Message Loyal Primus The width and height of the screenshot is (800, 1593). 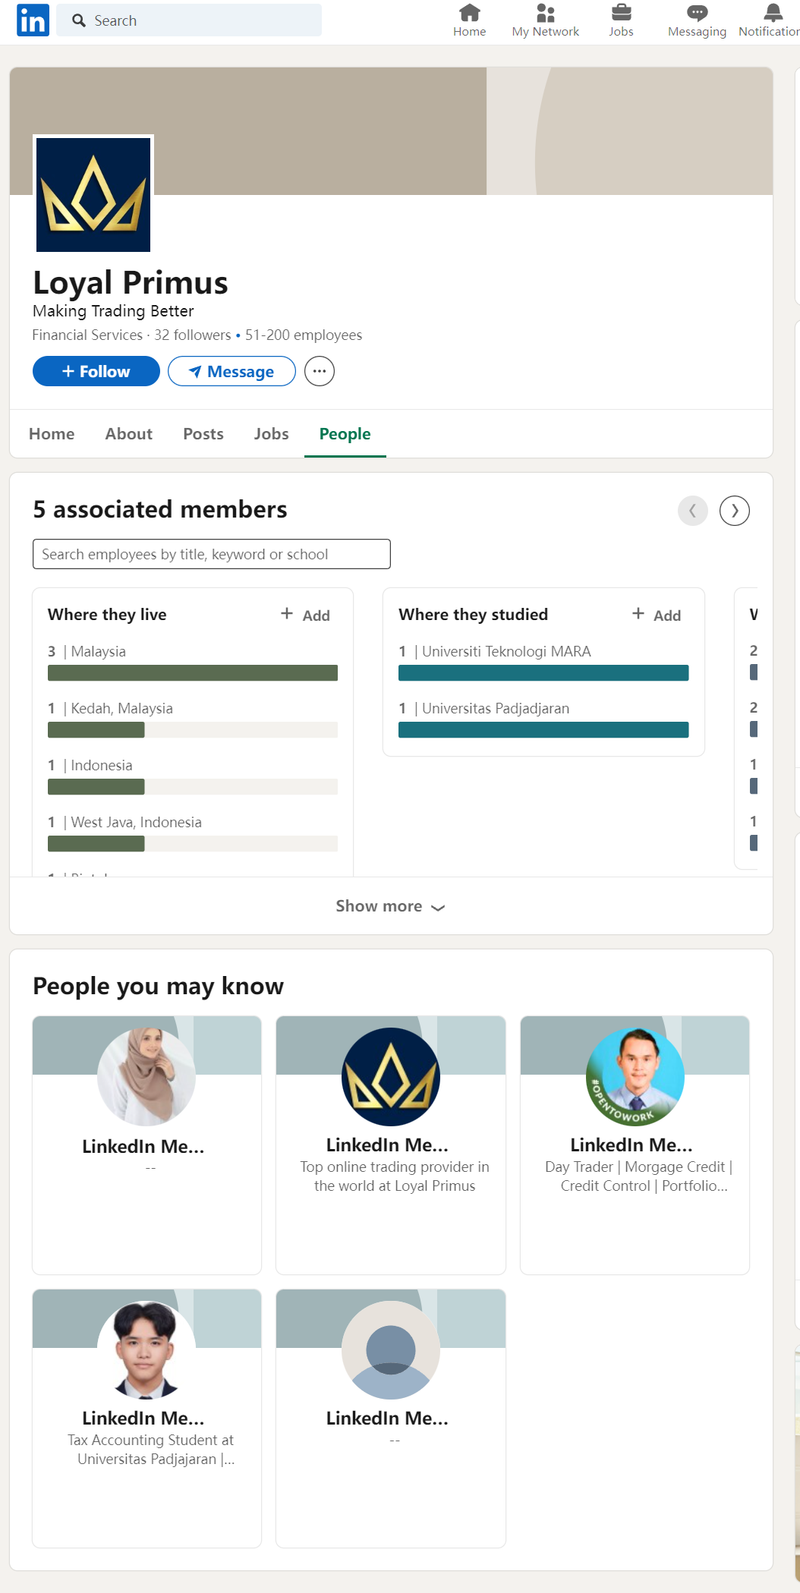coord(231,371)
